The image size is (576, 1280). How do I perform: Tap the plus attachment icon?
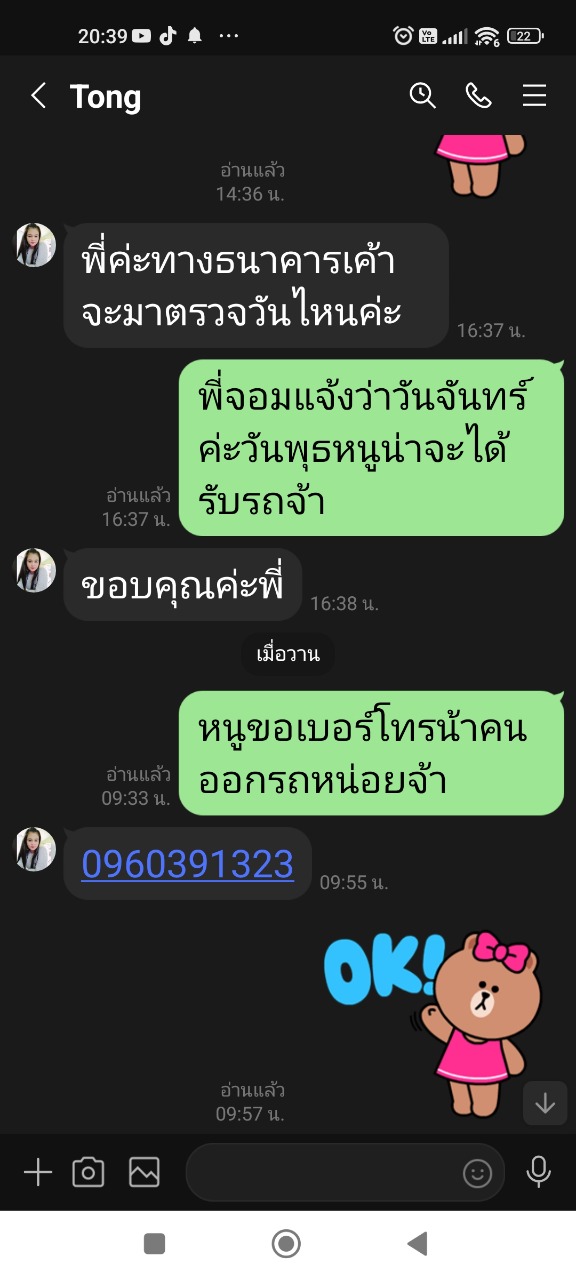38,1172
